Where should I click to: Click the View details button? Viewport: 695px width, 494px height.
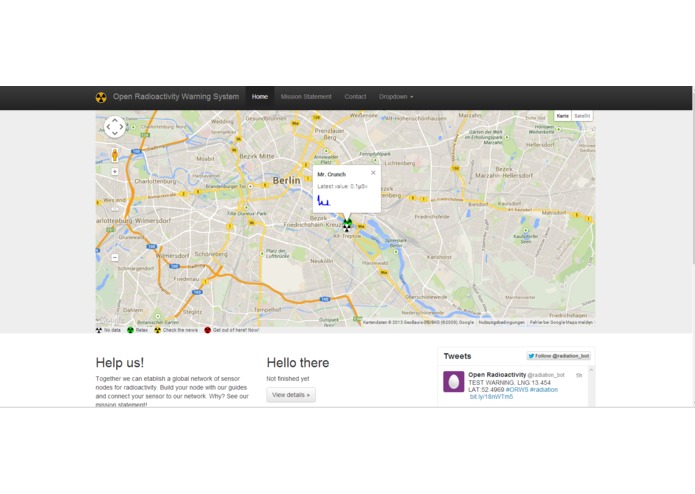[x=291, y=395]
